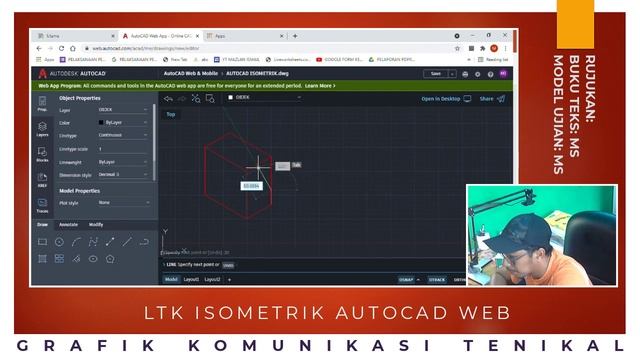Reload the page in the browser

61,49
